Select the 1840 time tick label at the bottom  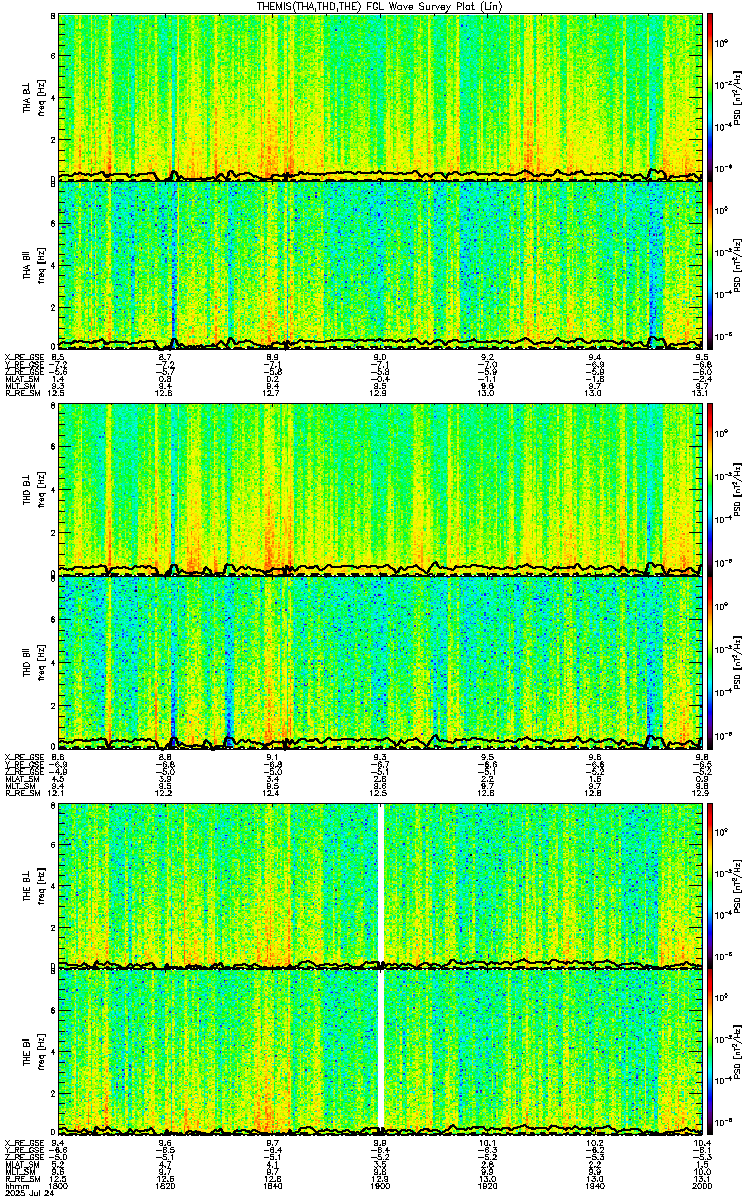click(x=272, y=1185)
